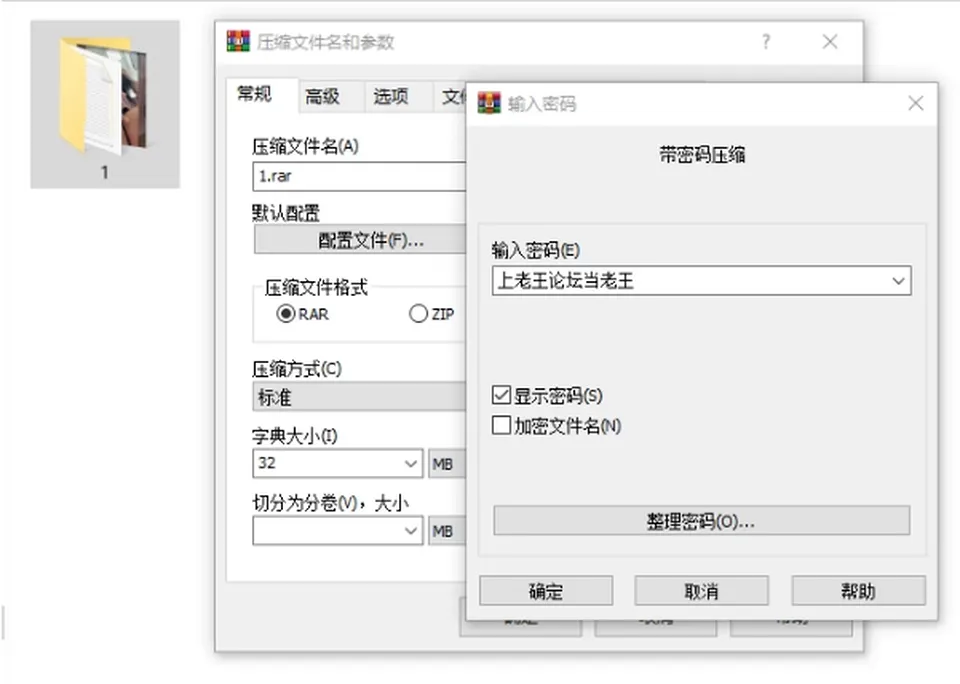Click the help question mark in archive dialog
The width and height of the screenshot is (960, 684).
[x=766, y=42]
